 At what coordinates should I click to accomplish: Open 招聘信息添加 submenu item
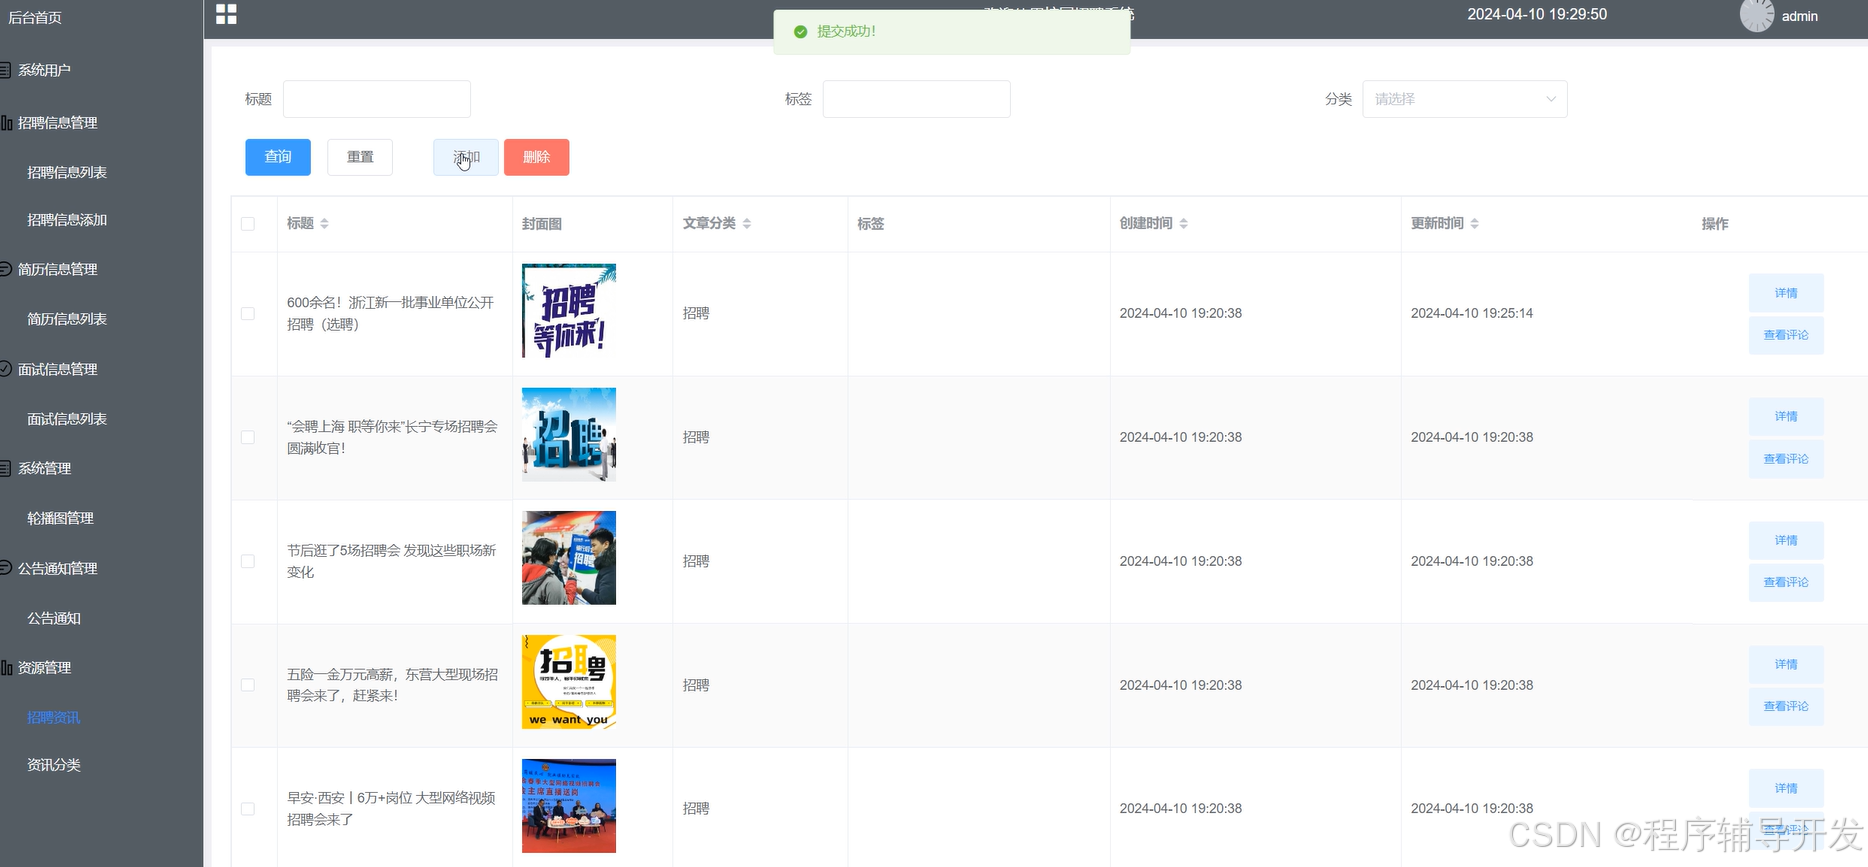(67, 219)
